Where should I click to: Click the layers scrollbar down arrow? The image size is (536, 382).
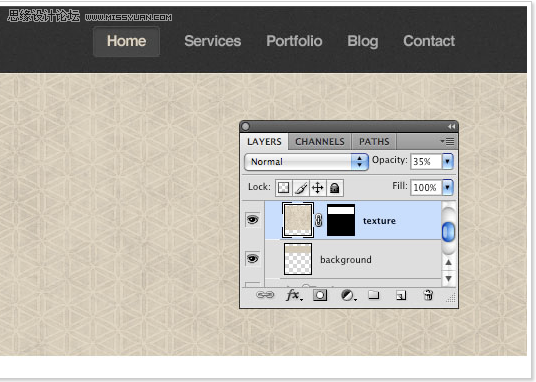coord(448,278)
